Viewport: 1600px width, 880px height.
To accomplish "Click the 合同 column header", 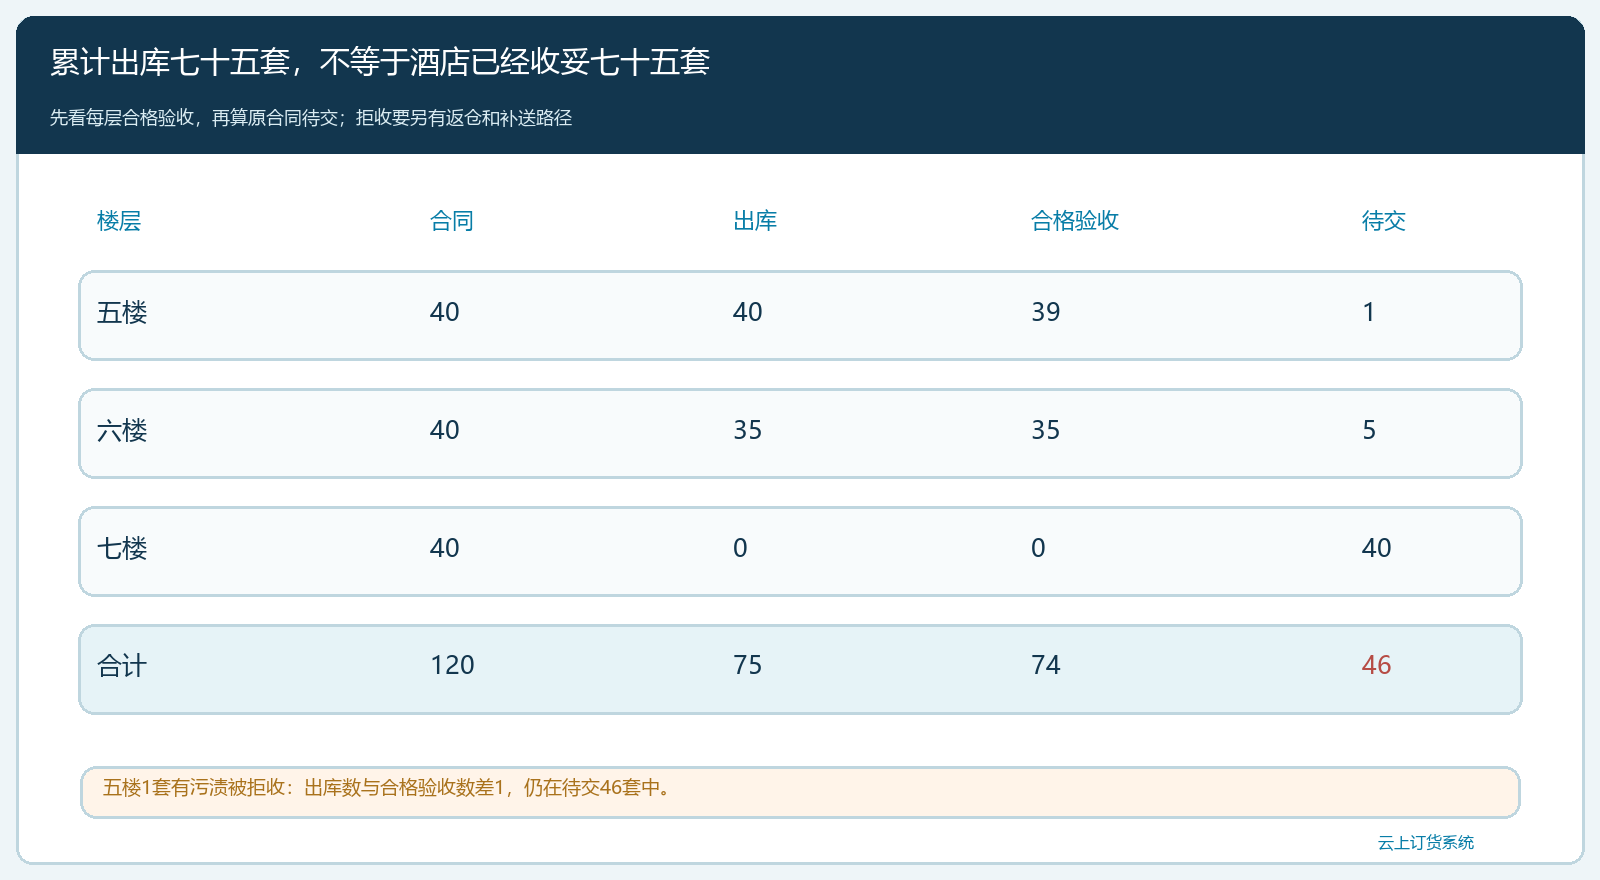I will 452,221.
